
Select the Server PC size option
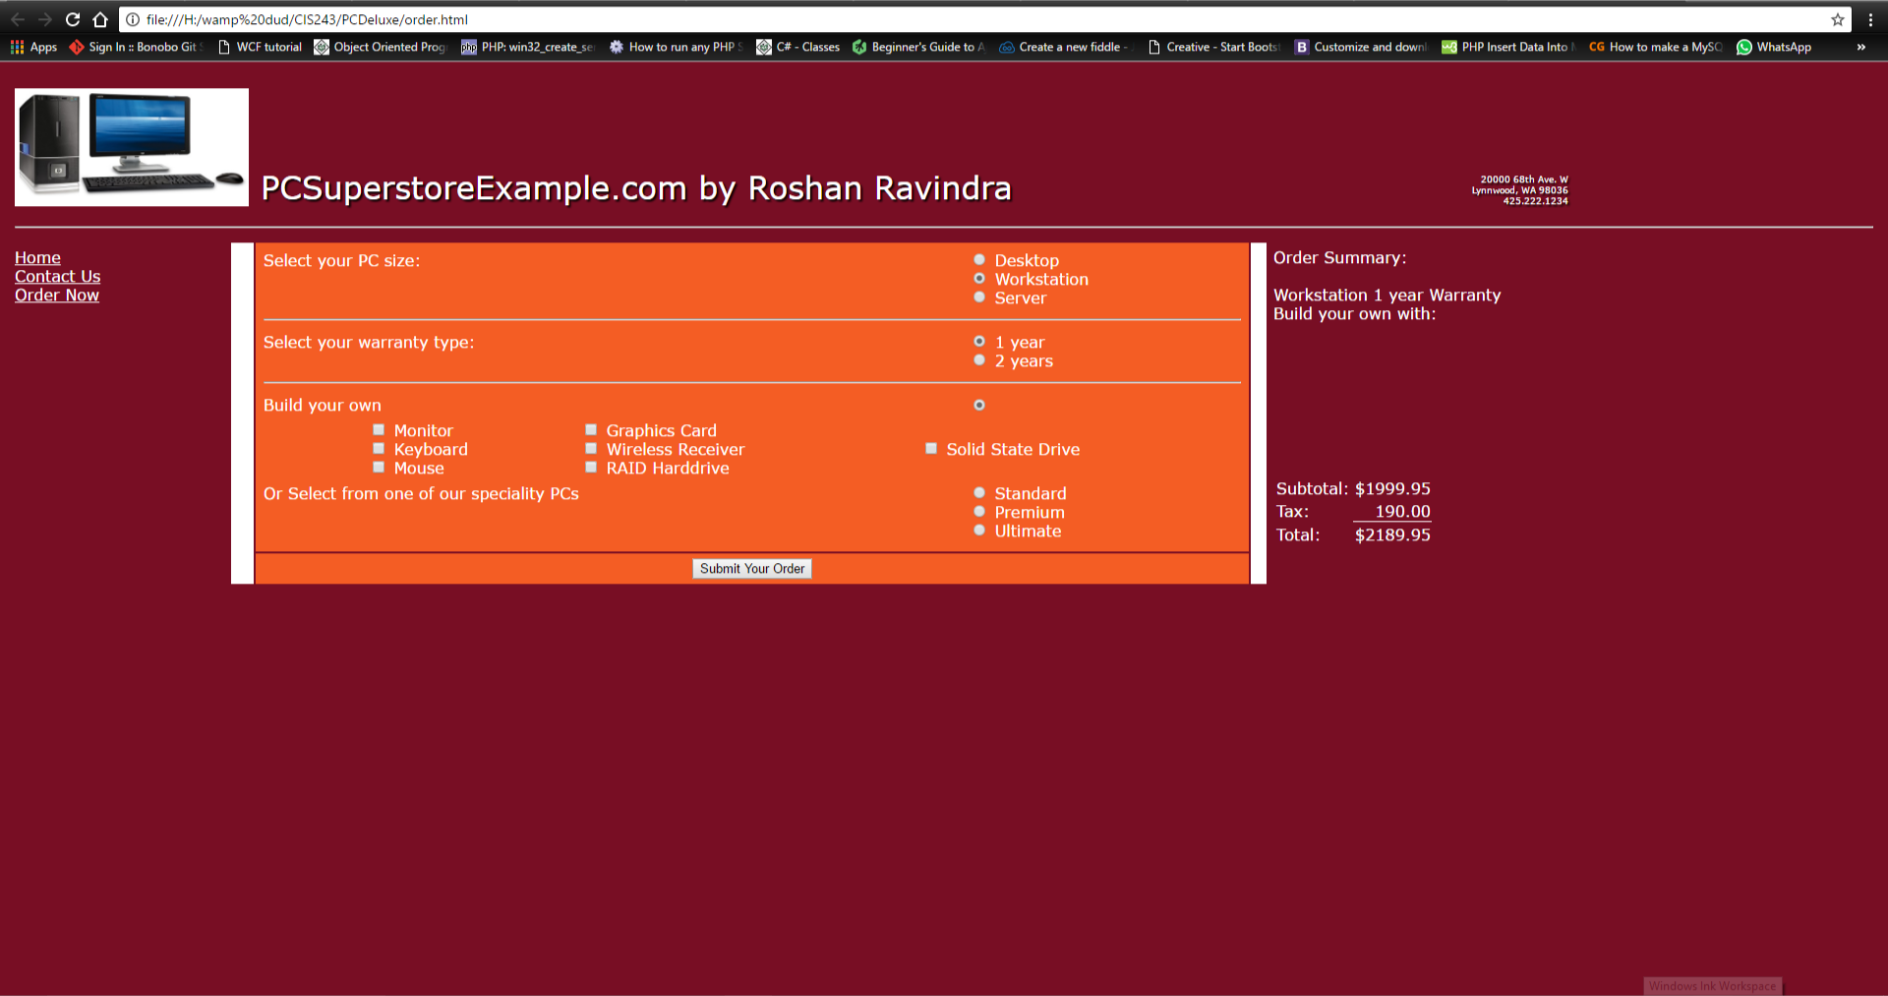click(979, 297)
